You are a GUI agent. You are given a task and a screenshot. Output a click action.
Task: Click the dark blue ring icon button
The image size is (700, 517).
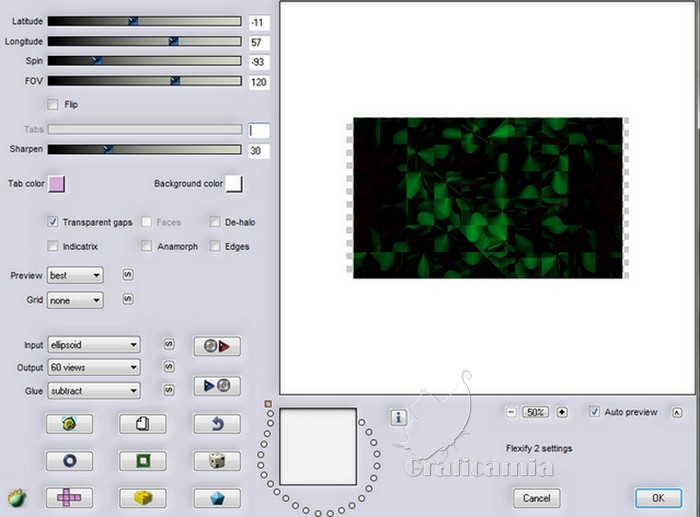(x=69, y=461)
